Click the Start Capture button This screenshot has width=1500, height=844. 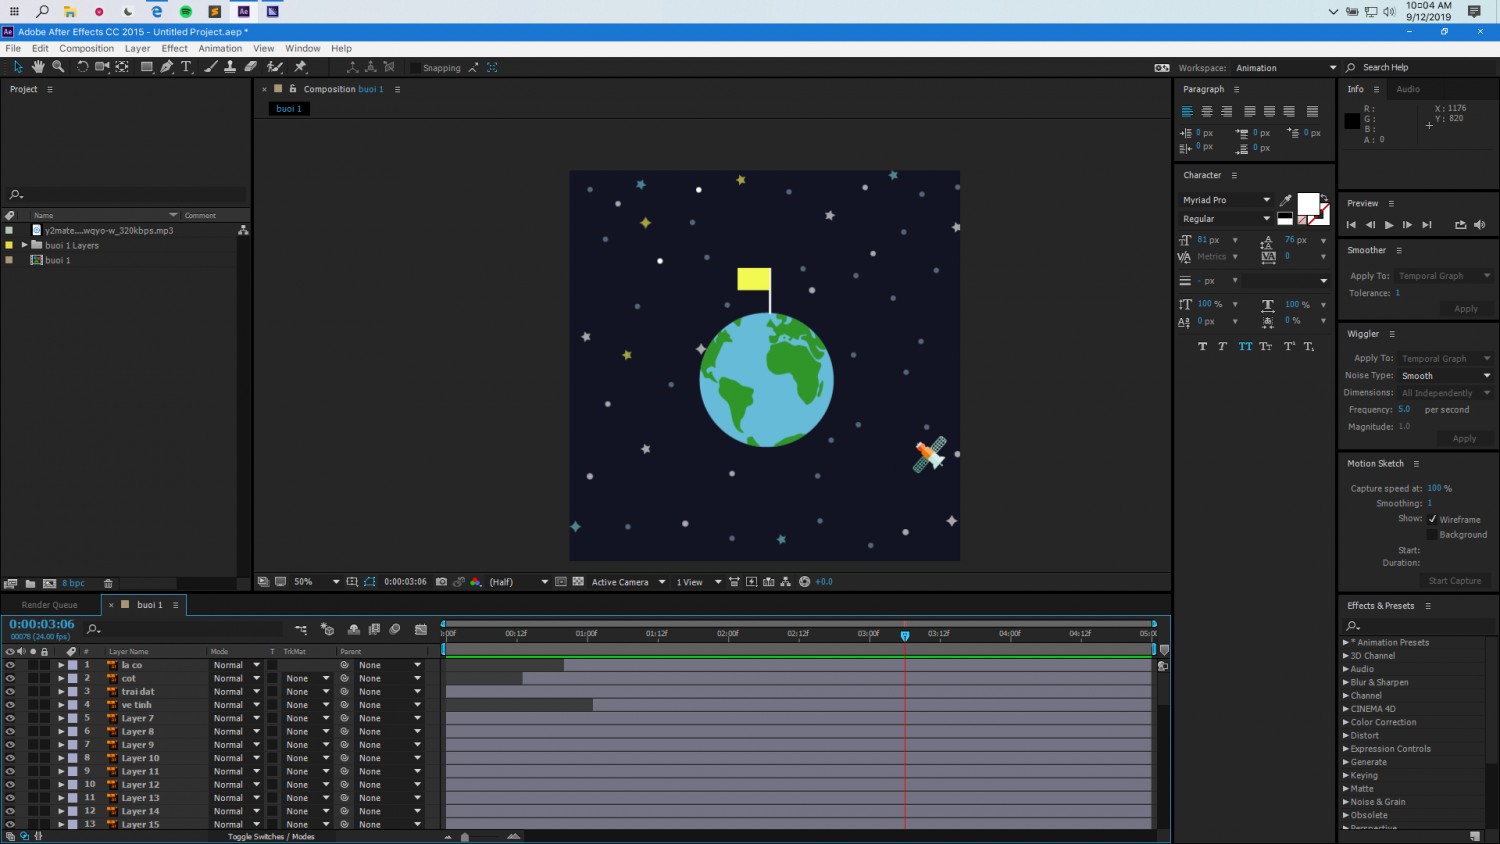[x=1455, y=581]
